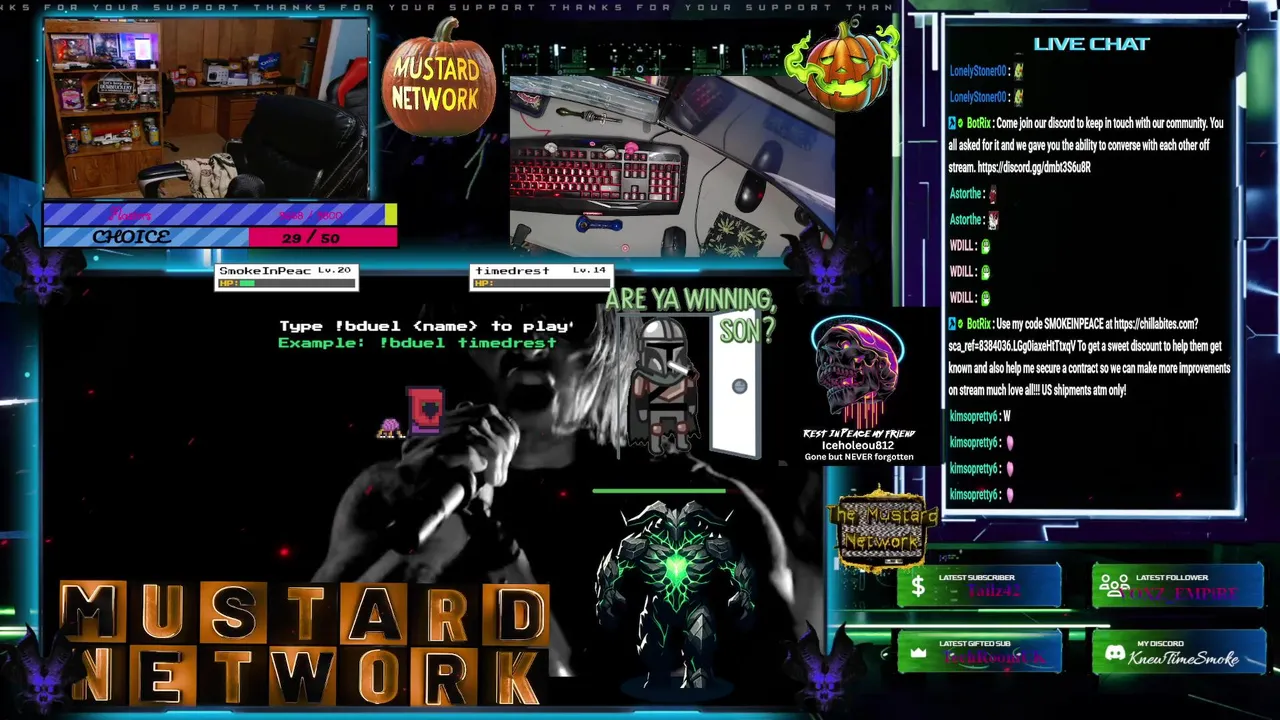Click the last WDILL green emote

coord(985,297)
